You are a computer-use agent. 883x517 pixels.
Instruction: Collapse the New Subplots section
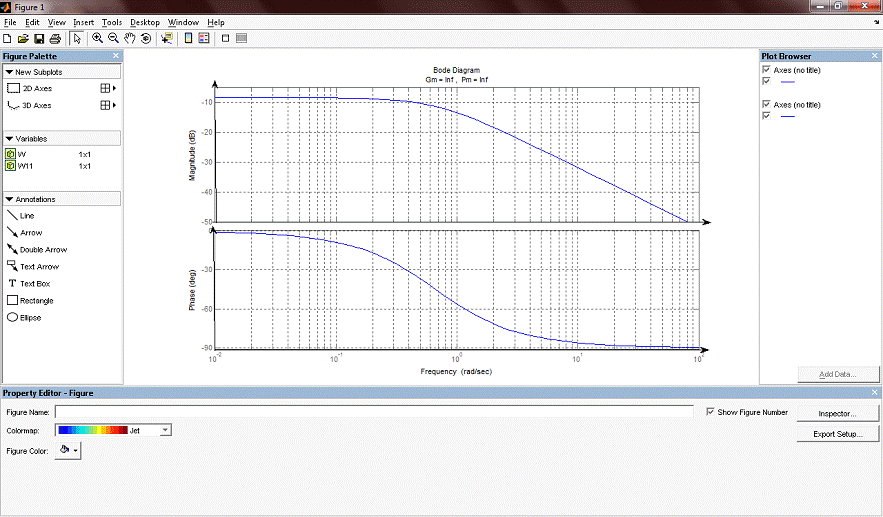(x=10, y=72)
